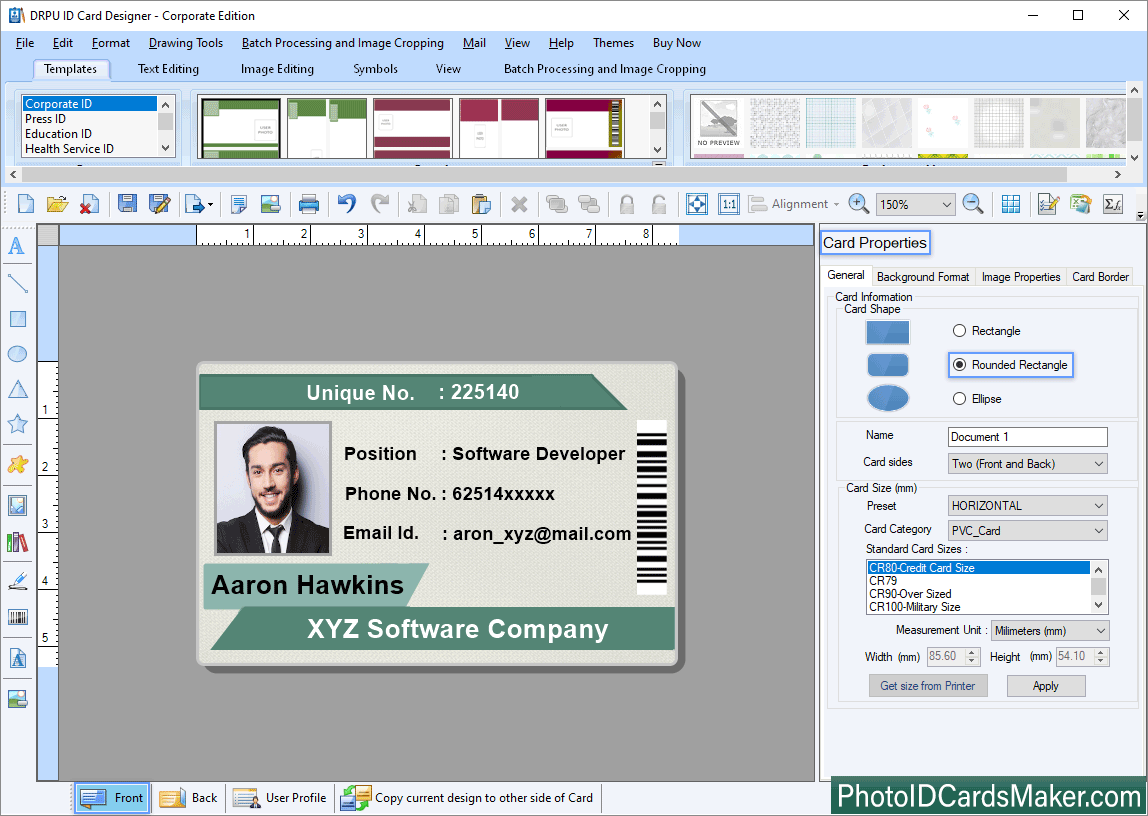
Task: Open the Themes menu
Action: pos(613,43)
